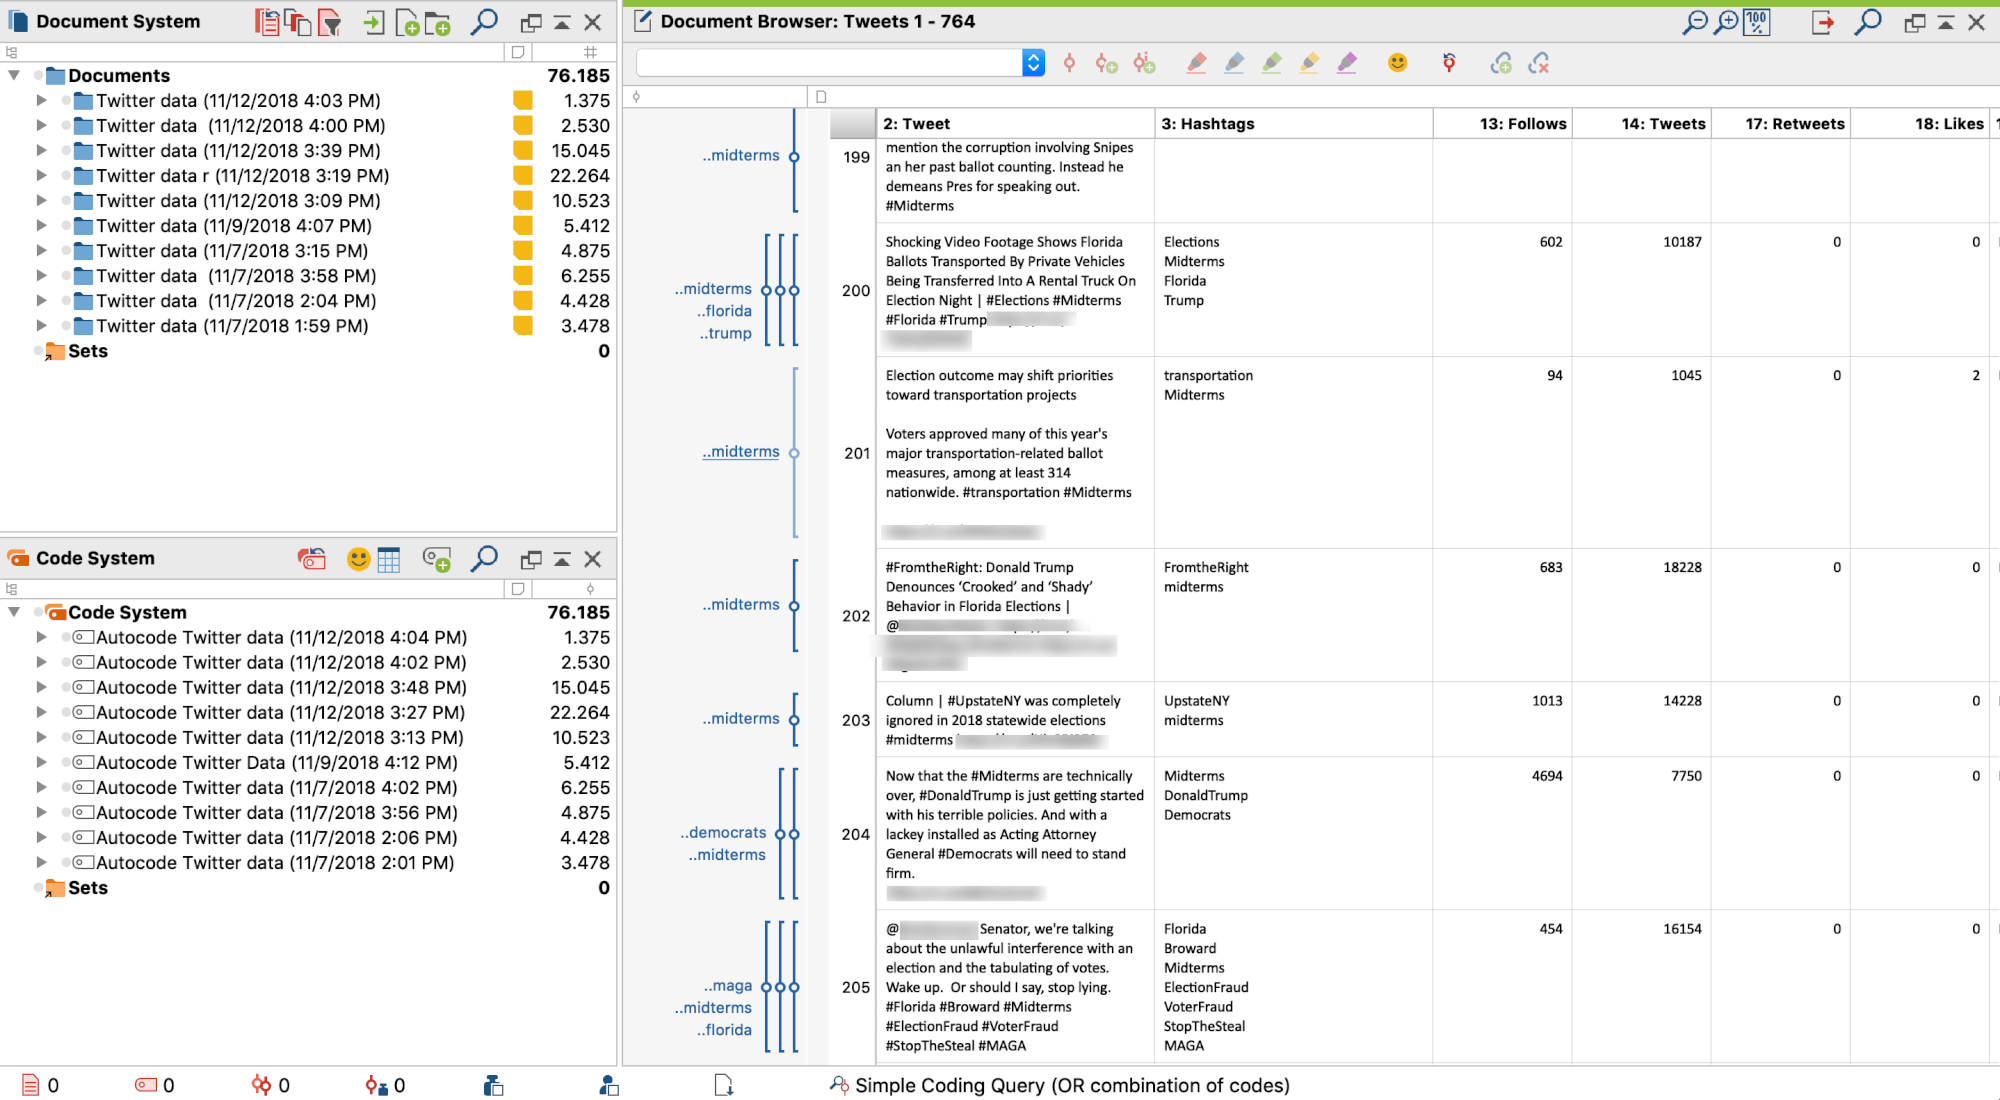Viewport: 2000px width, 1100px height.
Task: Open the code selection dropdown arrow
Action: [1033, 63]
